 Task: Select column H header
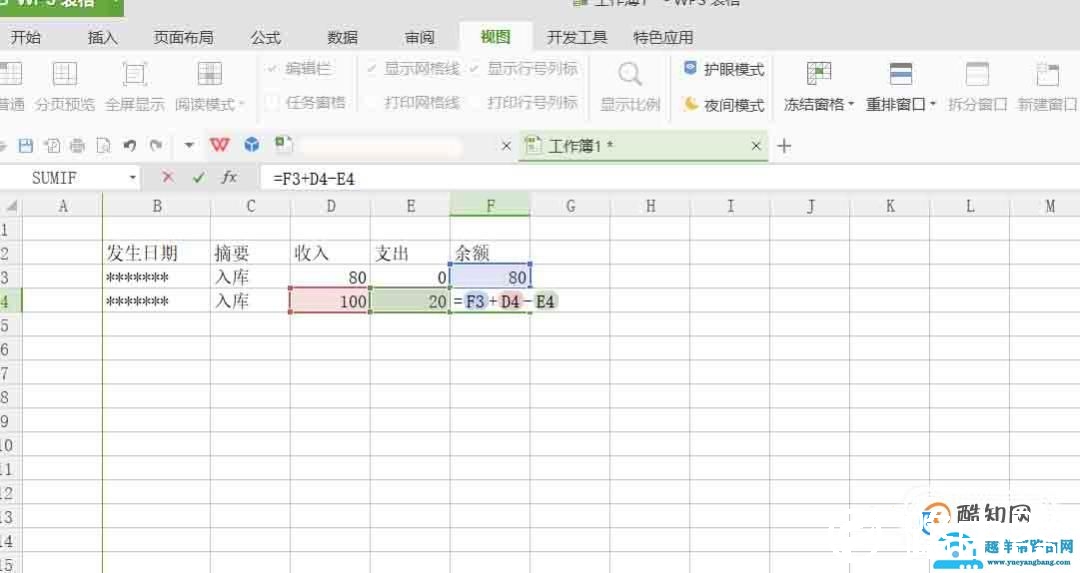click(x=650, y=206)
